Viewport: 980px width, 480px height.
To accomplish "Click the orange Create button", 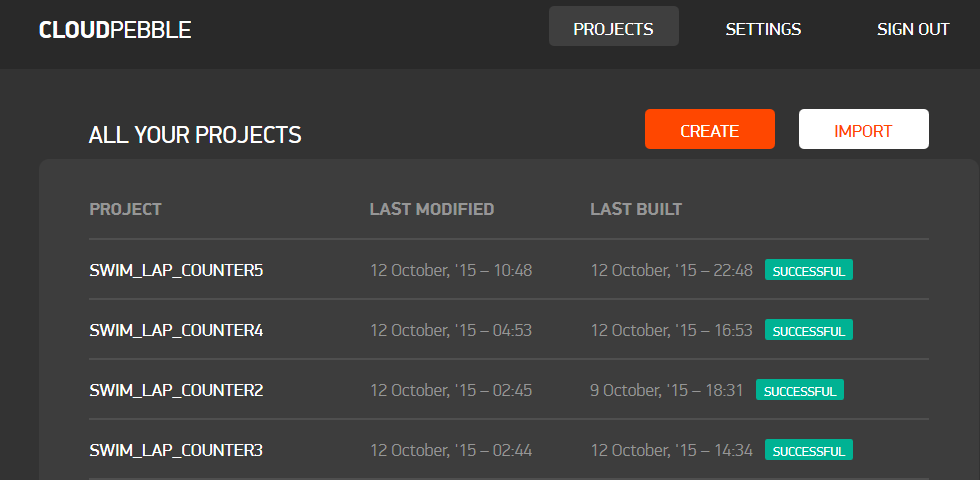I will tap(710, 129).
